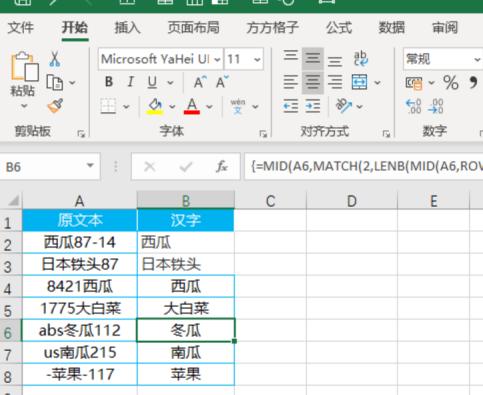
Task: Align text to bottom
Action: coord(335,61)
